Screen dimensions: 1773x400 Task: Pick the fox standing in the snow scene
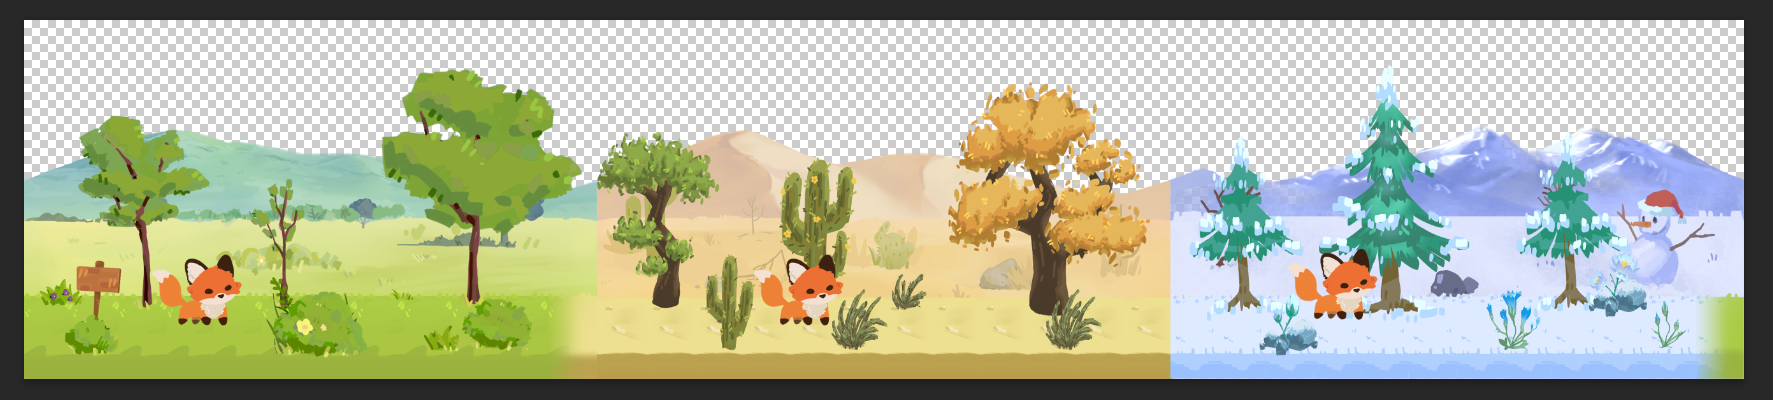click(1335, 284)
